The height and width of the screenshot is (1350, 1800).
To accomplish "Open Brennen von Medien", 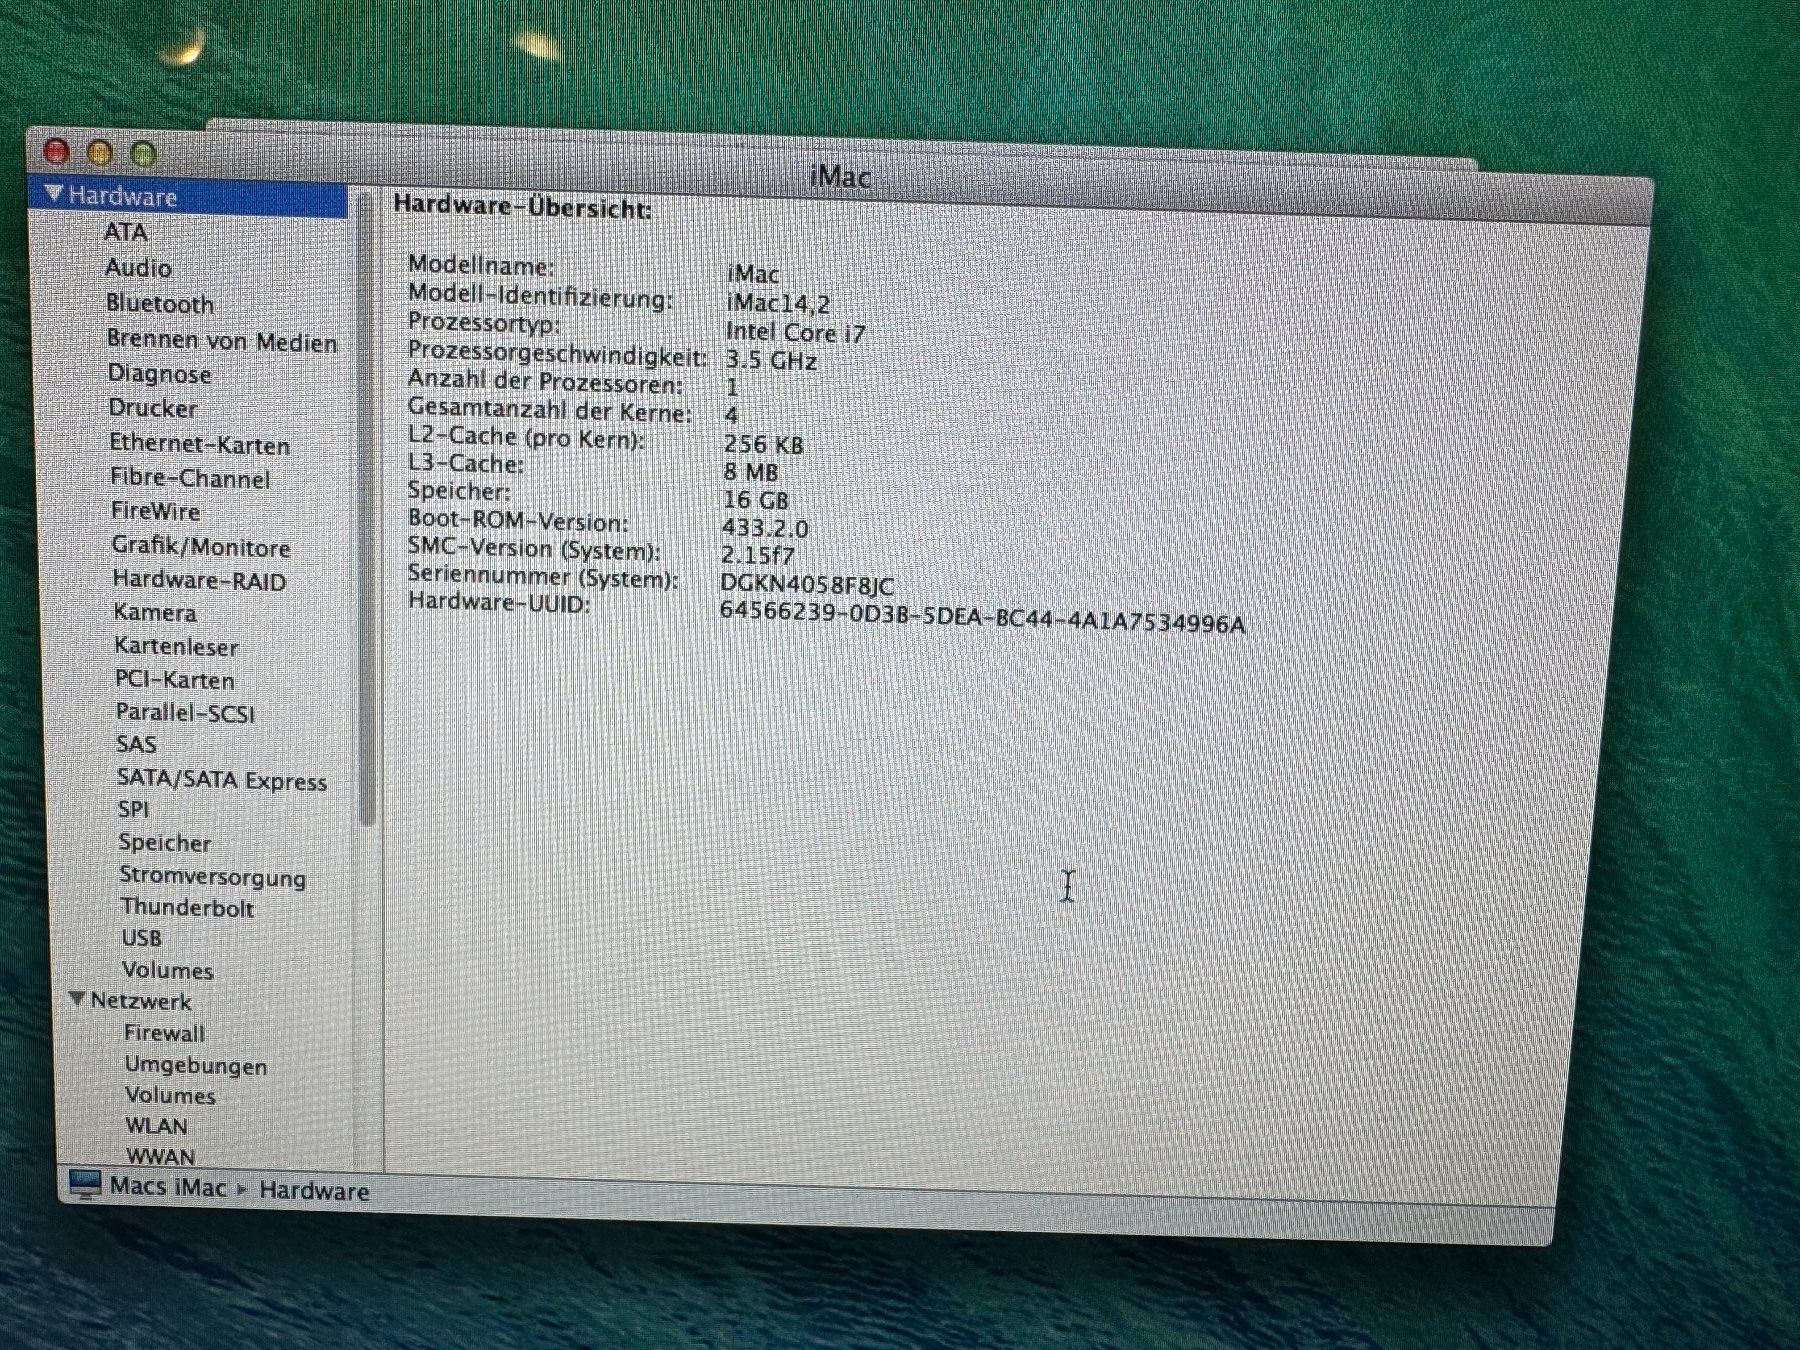I will point(222,340).
